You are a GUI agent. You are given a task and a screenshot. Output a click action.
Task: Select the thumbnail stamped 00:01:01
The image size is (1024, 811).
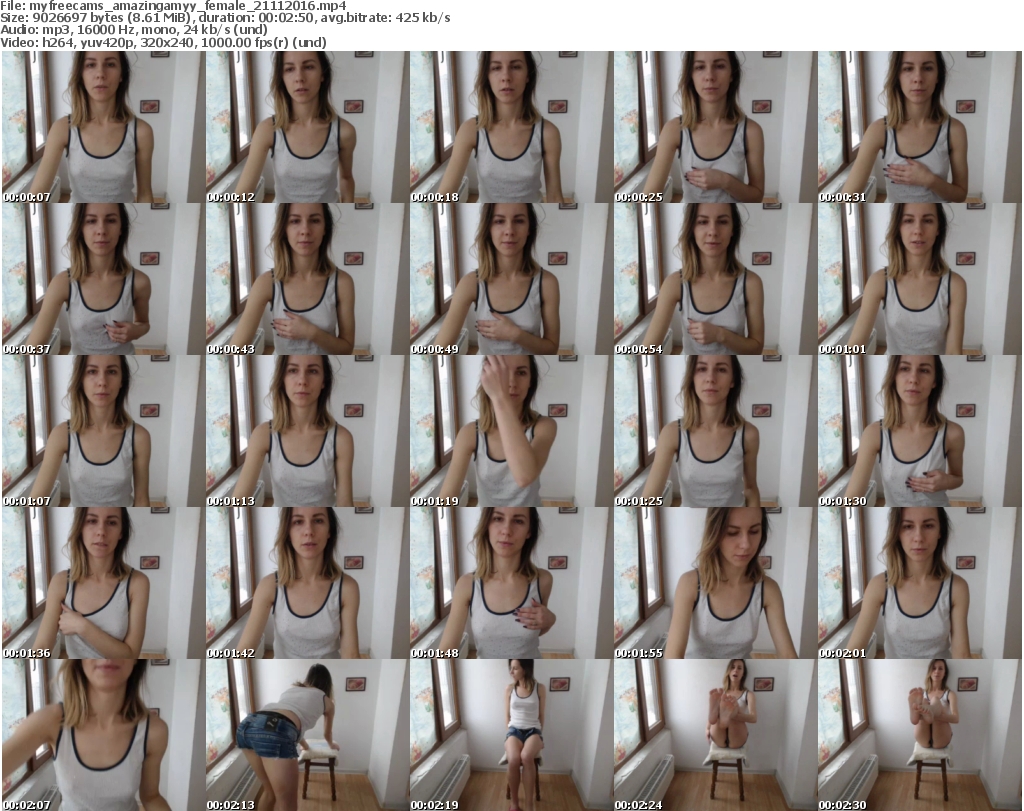(x=918, y=279)
